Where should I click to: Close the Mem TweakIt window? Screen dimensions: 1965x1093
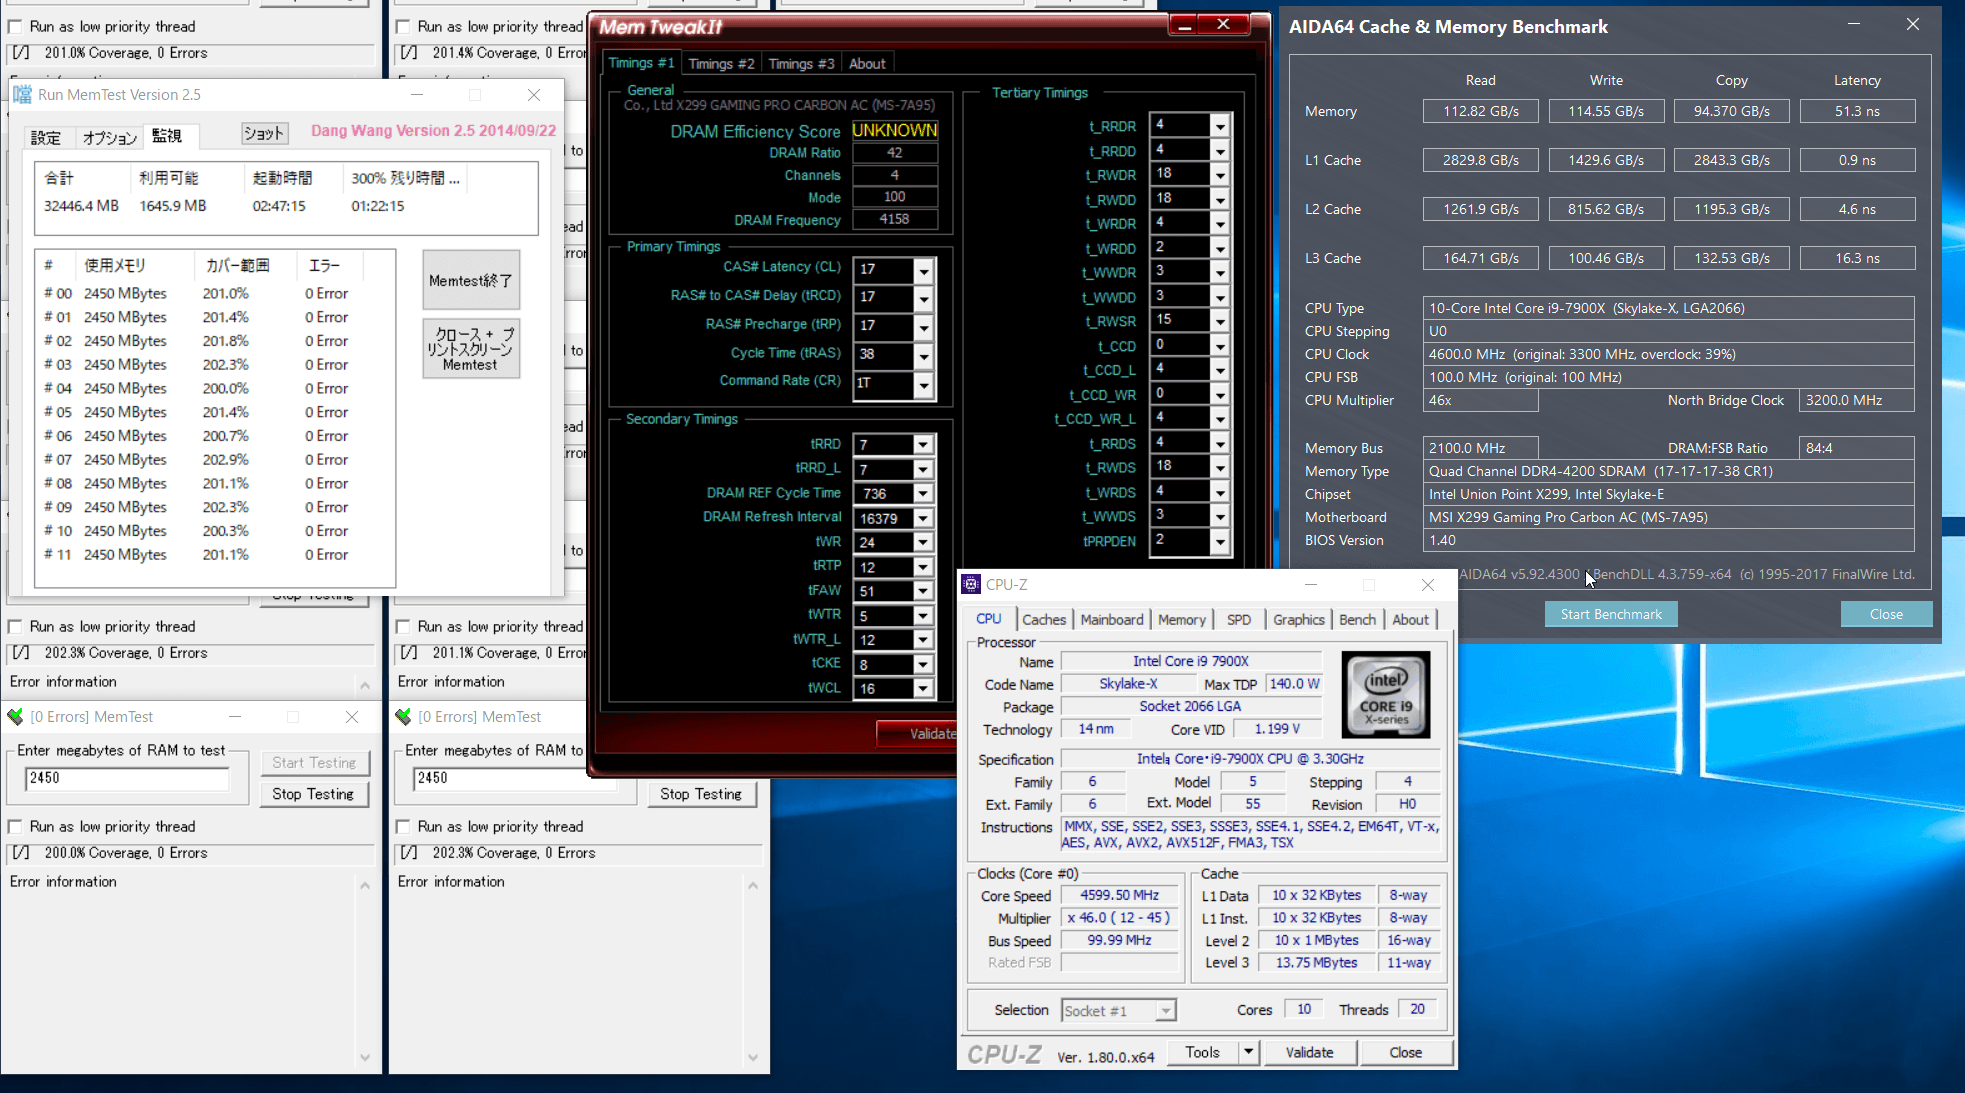pyautogui.click(x=1223, y=25)
